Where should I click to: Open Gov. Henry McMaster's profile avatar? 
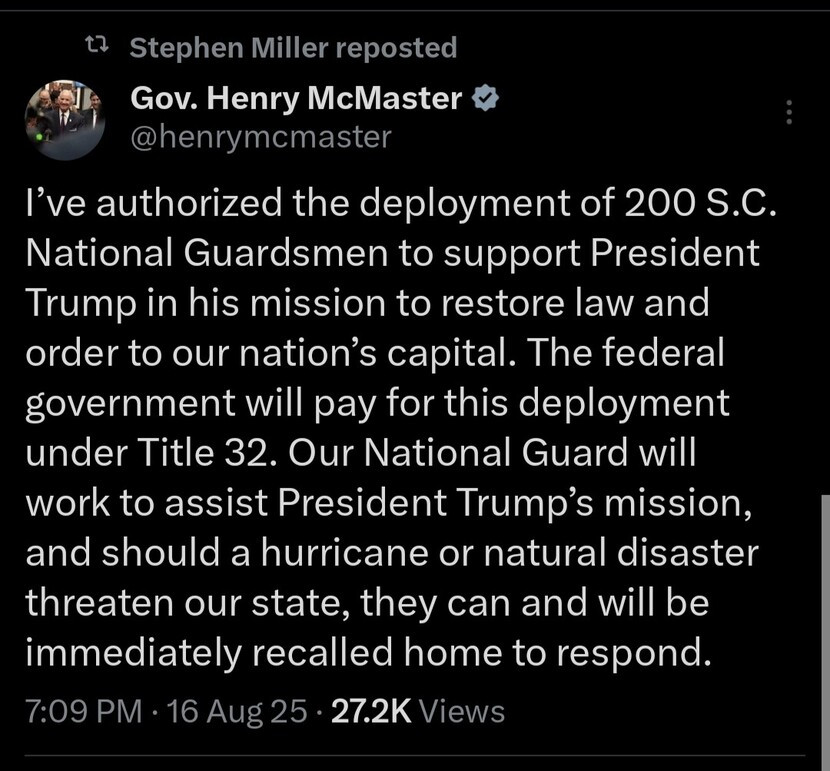click(65, 119)
